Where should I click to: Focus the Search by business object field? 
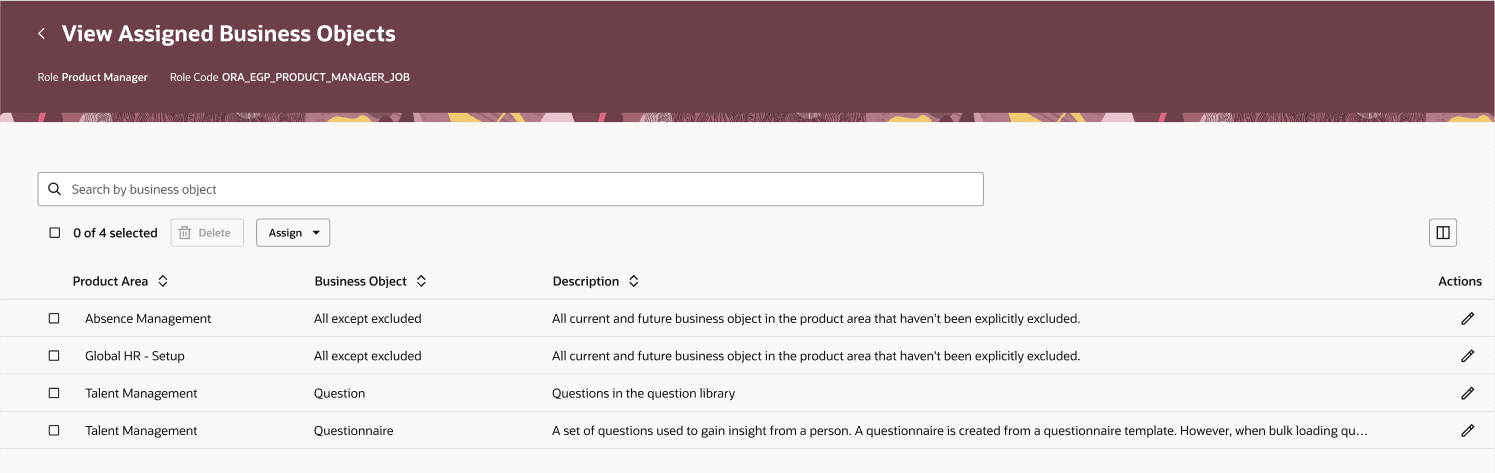pyautogui.click(x=510, y=189)
